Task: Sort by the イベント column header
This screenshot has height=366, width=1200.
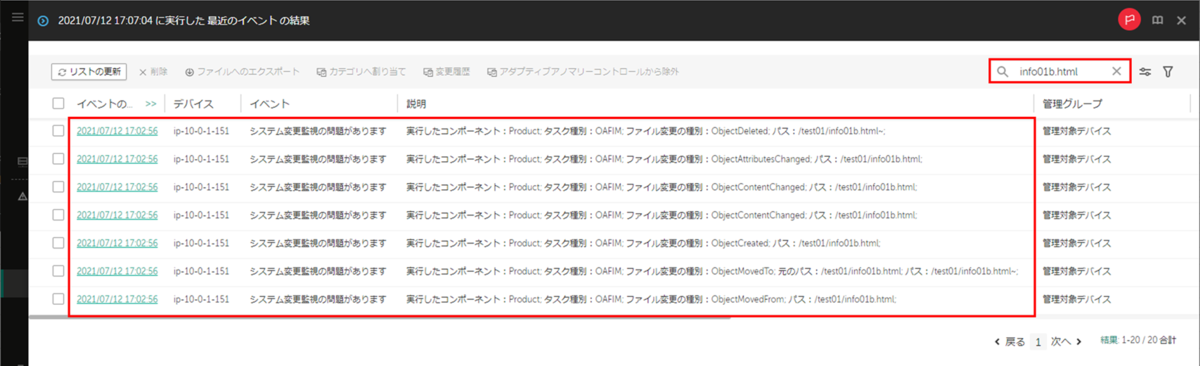Action: [270, 103]
